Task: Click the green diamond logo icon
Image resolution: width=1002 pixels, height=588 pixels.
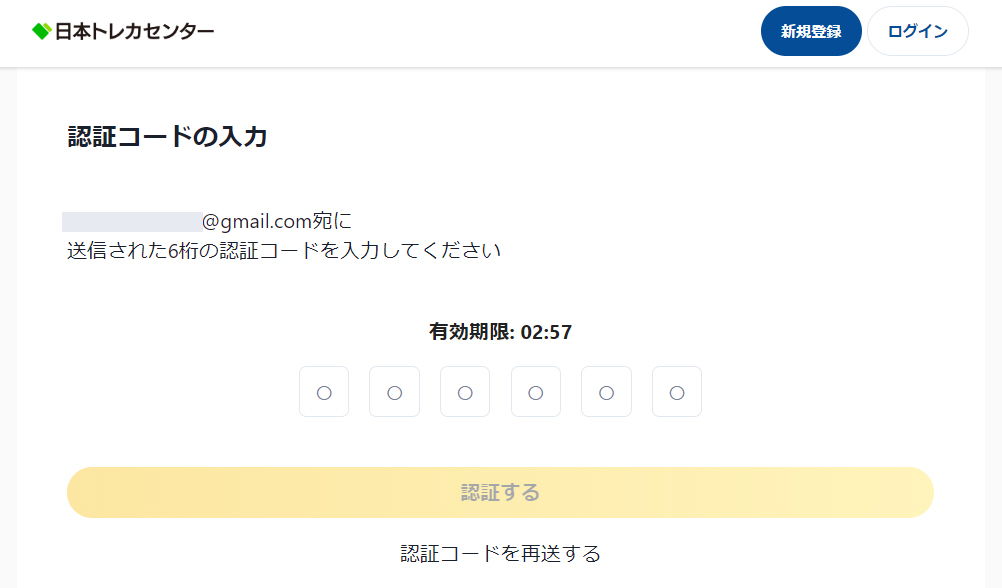Action: [42, 31]
